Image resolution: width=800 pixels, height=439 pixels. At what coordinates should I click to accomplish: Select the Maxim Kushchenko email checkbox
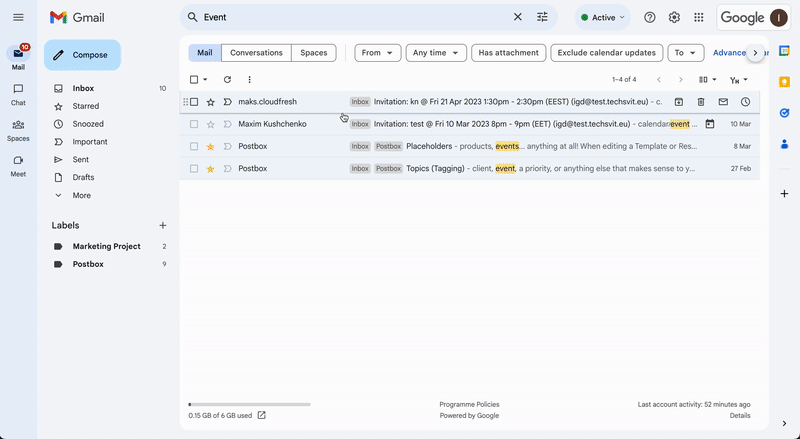point(194,124)
